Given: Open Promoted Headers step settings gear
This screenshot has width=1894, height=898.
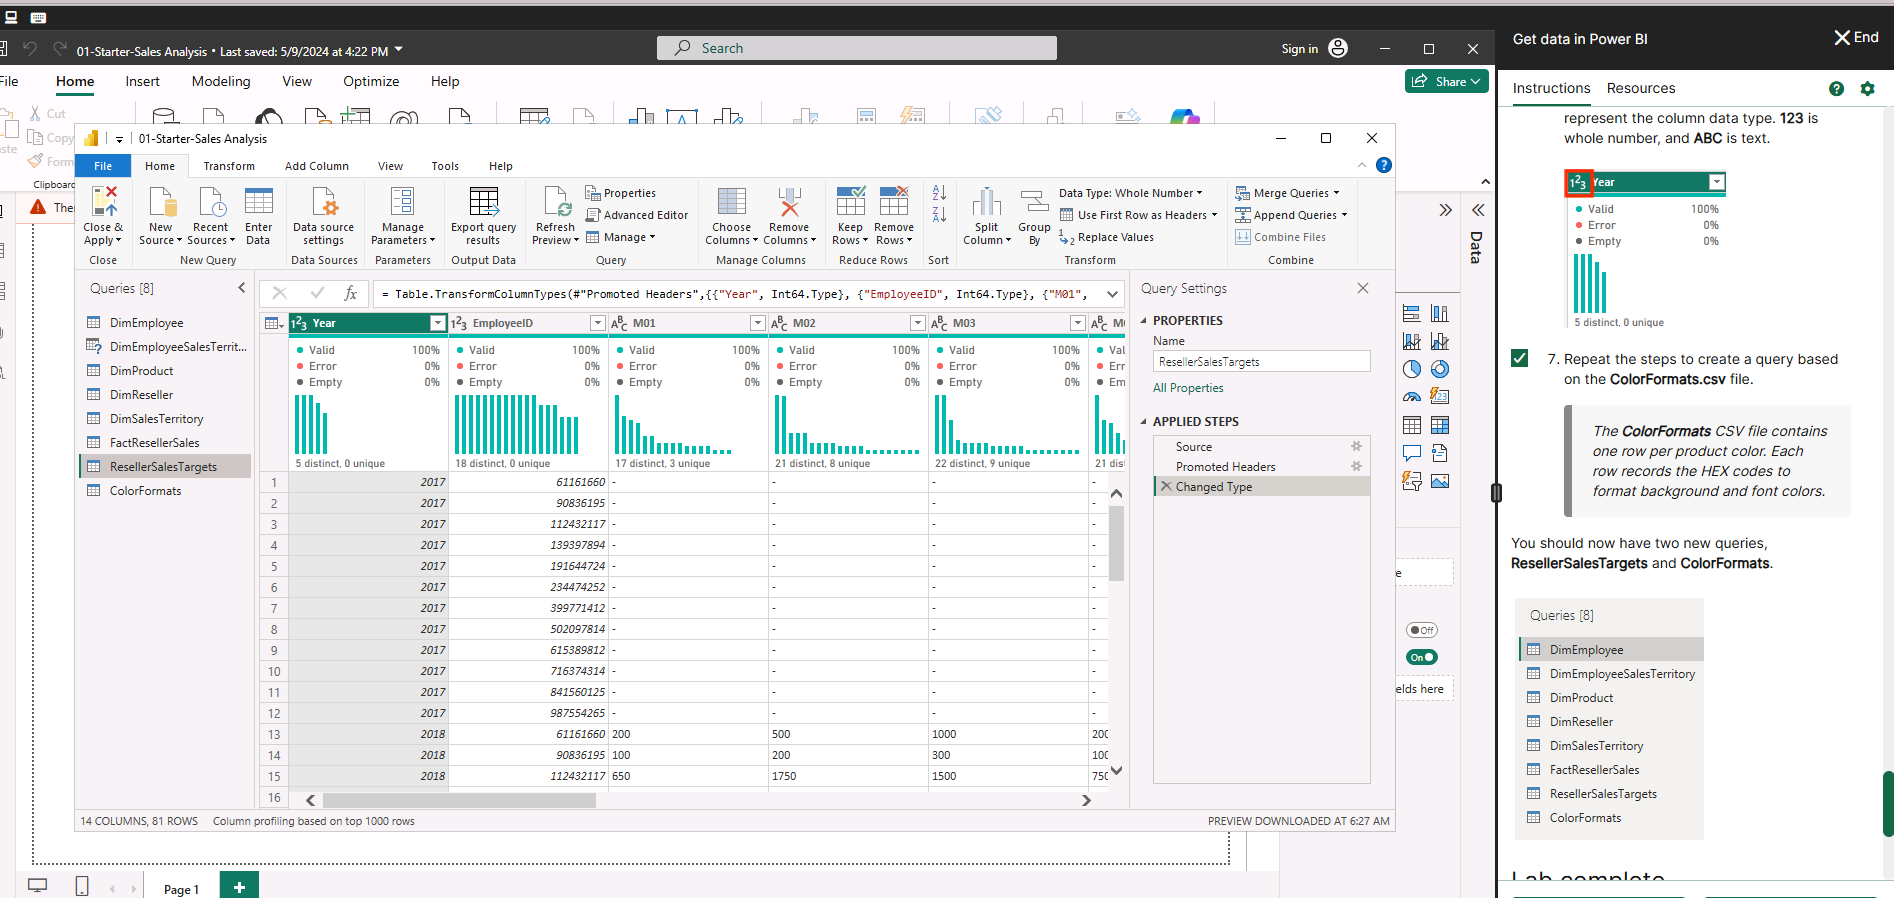Looking at the screenshot, I should 1356,467.
